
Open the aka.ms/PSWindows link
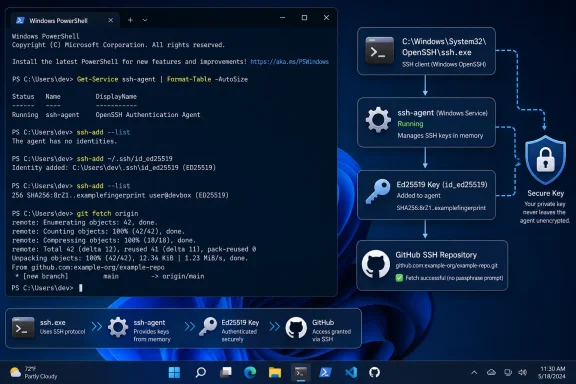coord(289,62)
